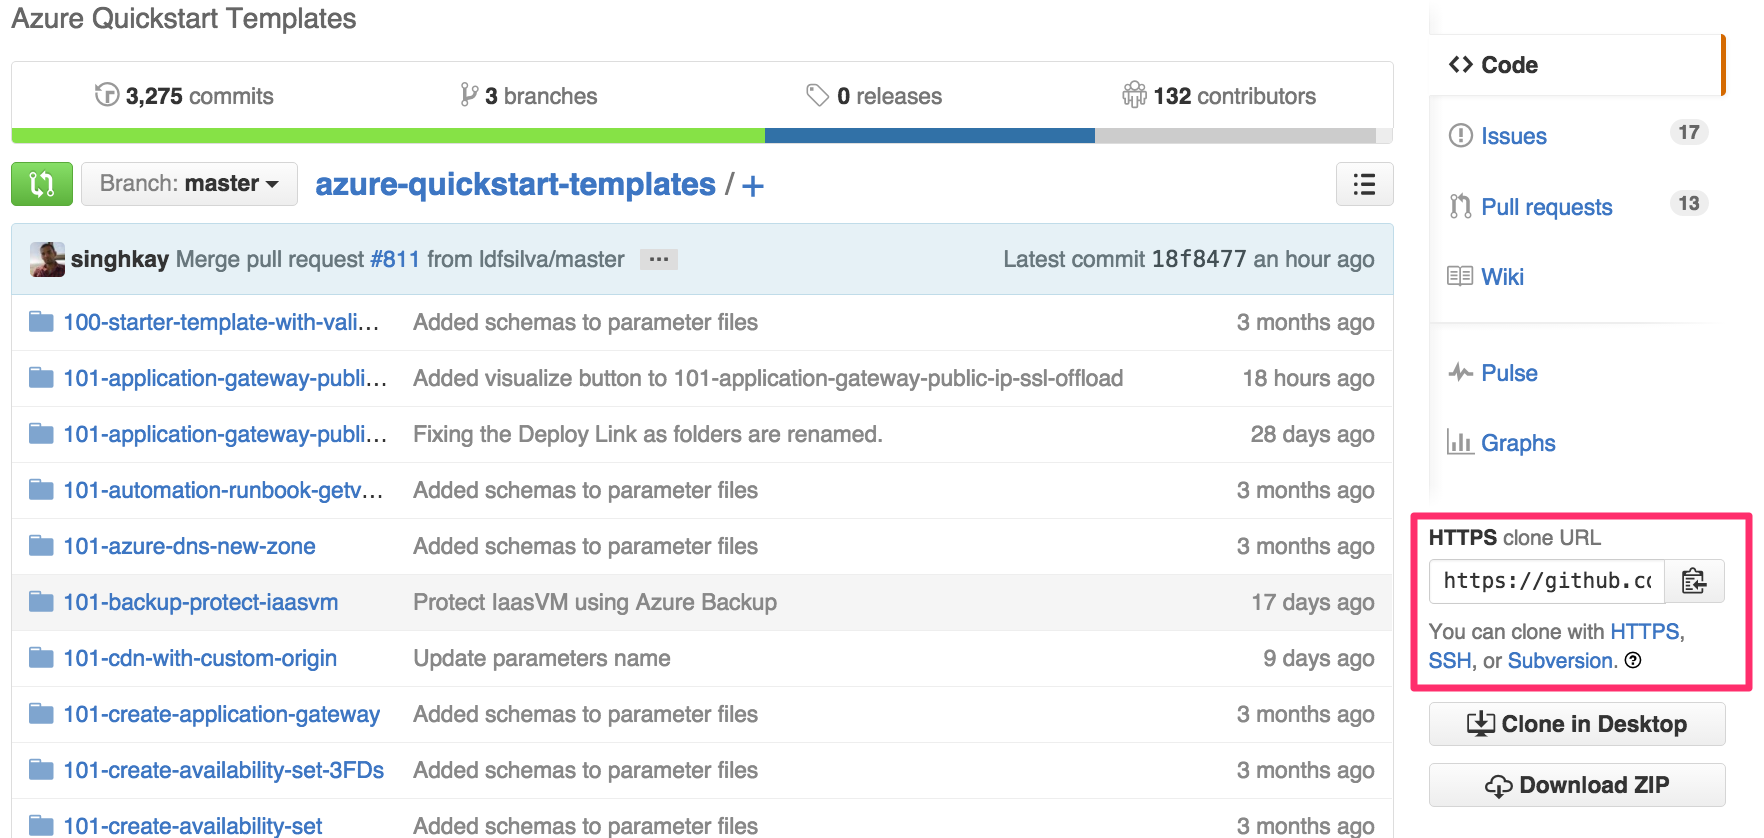Click the Issues count badge 17

(1689, 132)
